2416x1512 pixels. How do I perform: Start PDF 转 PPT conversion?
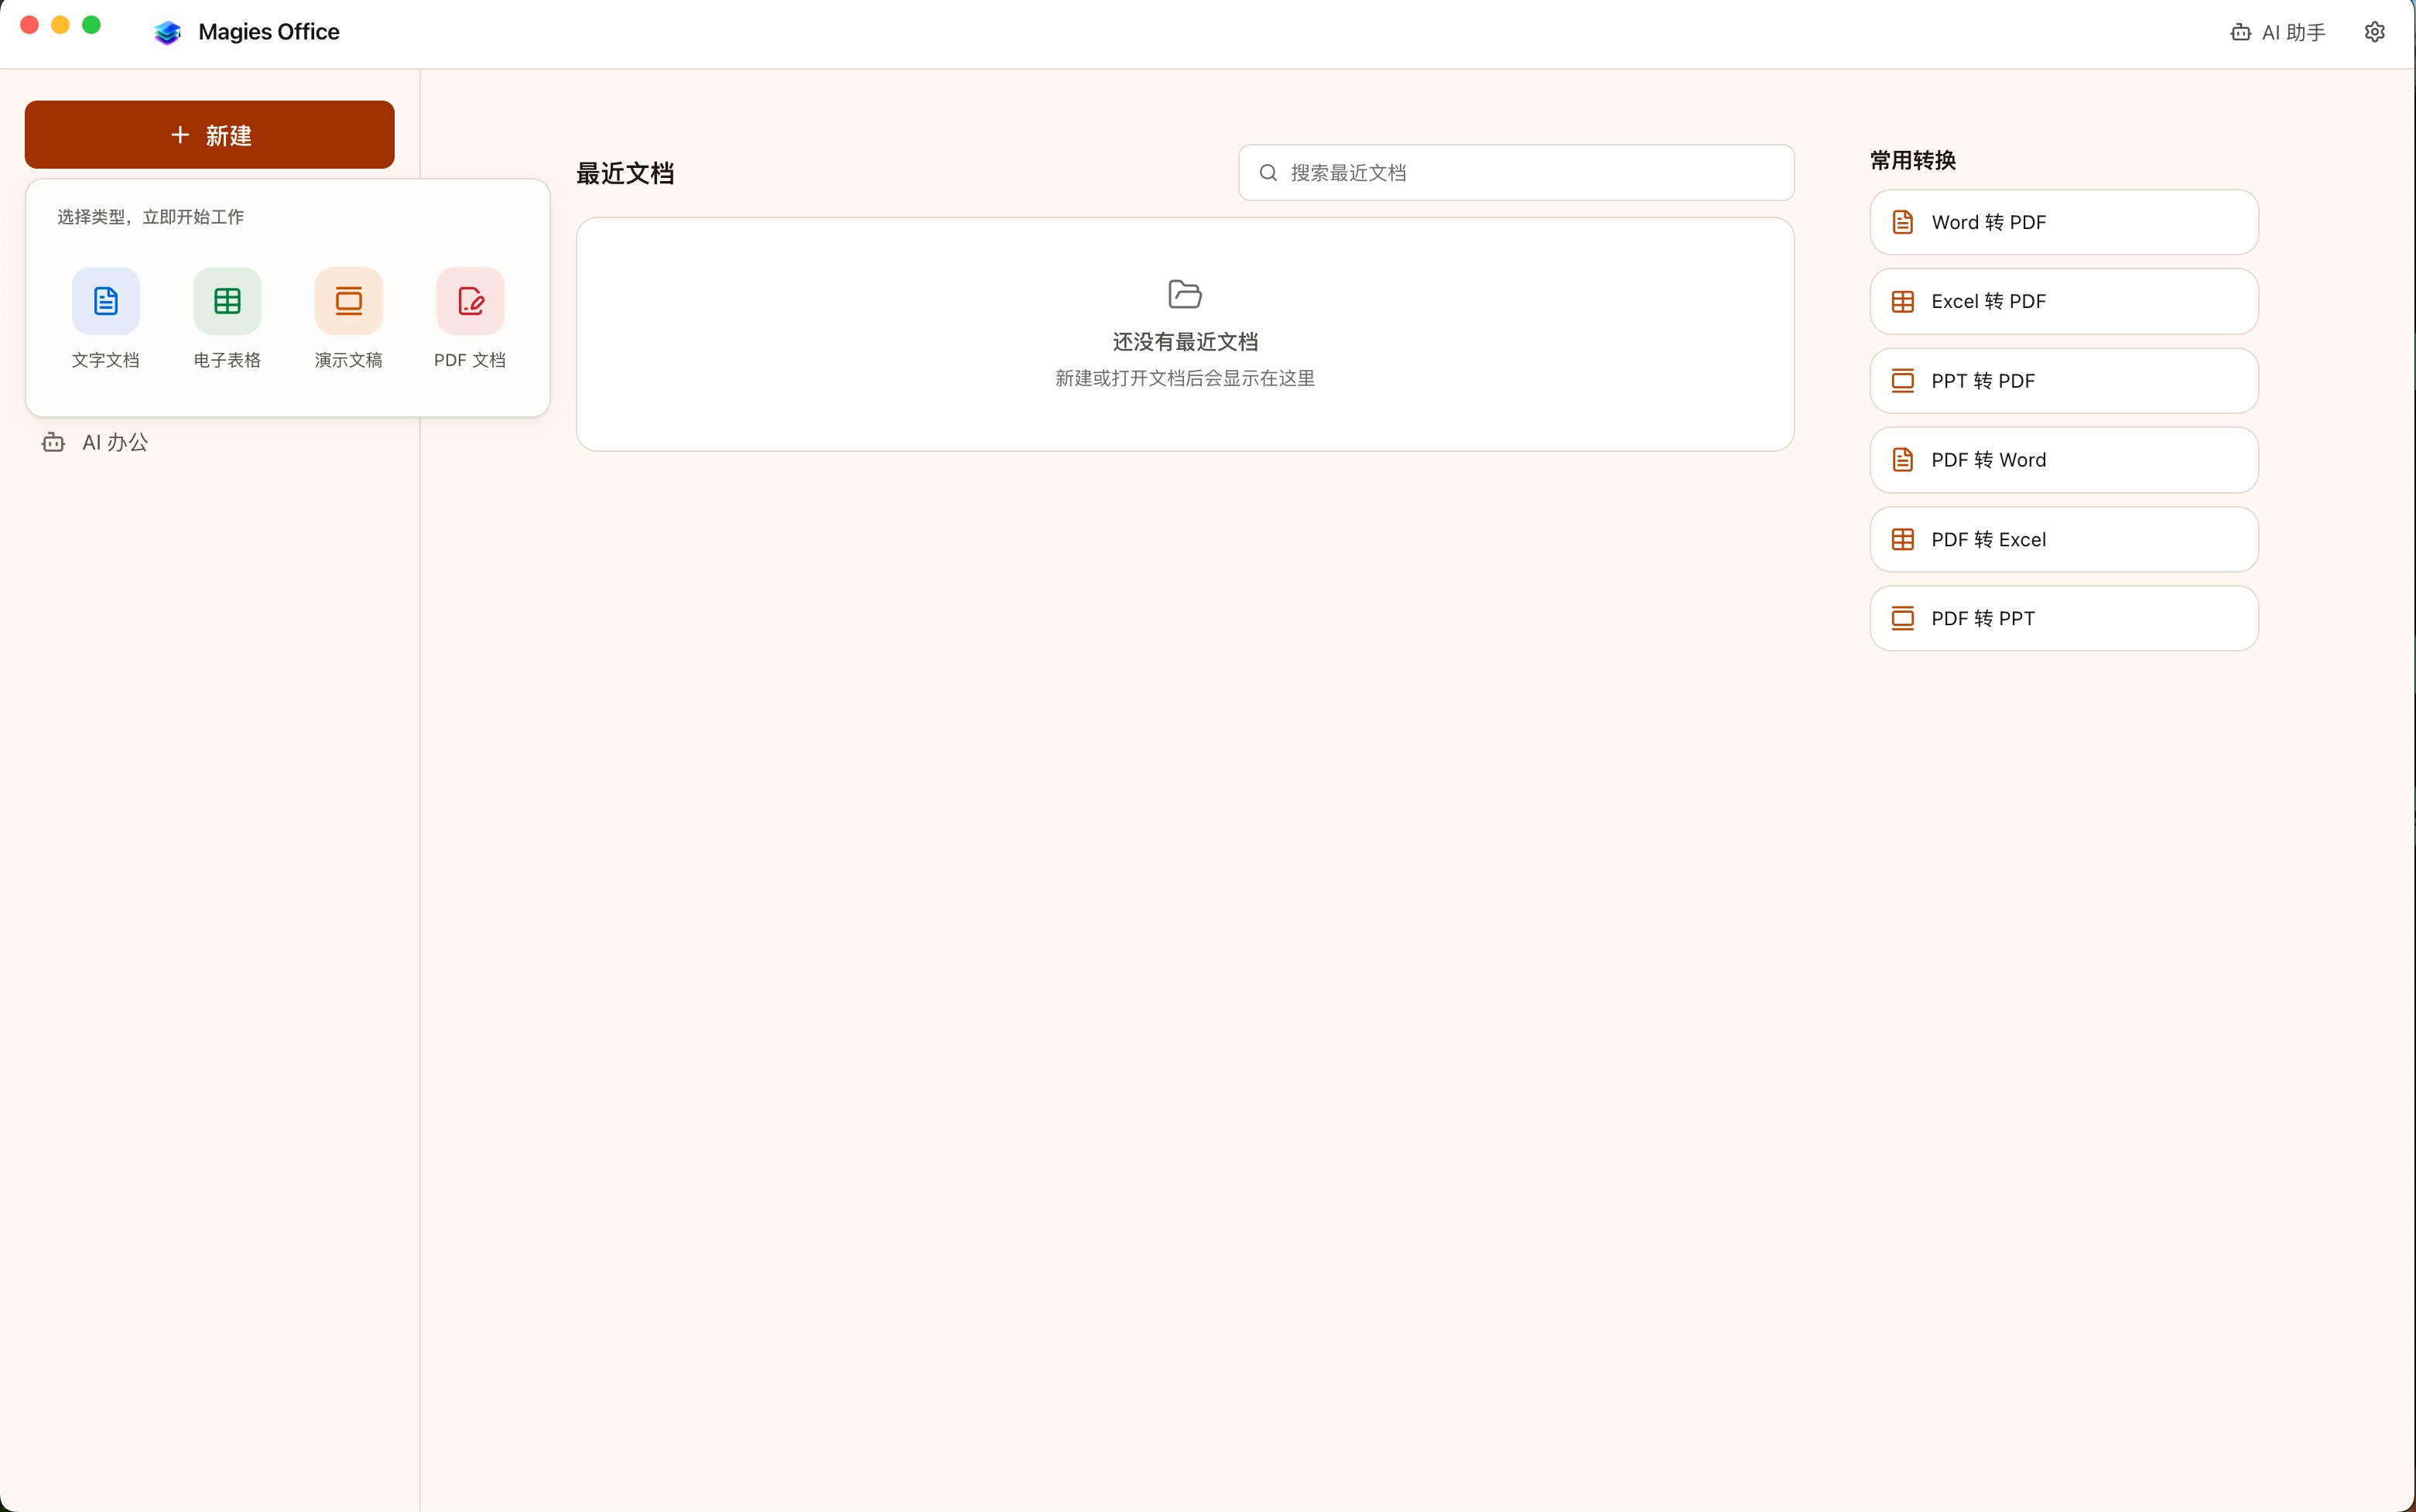(x=2064, y=618)
